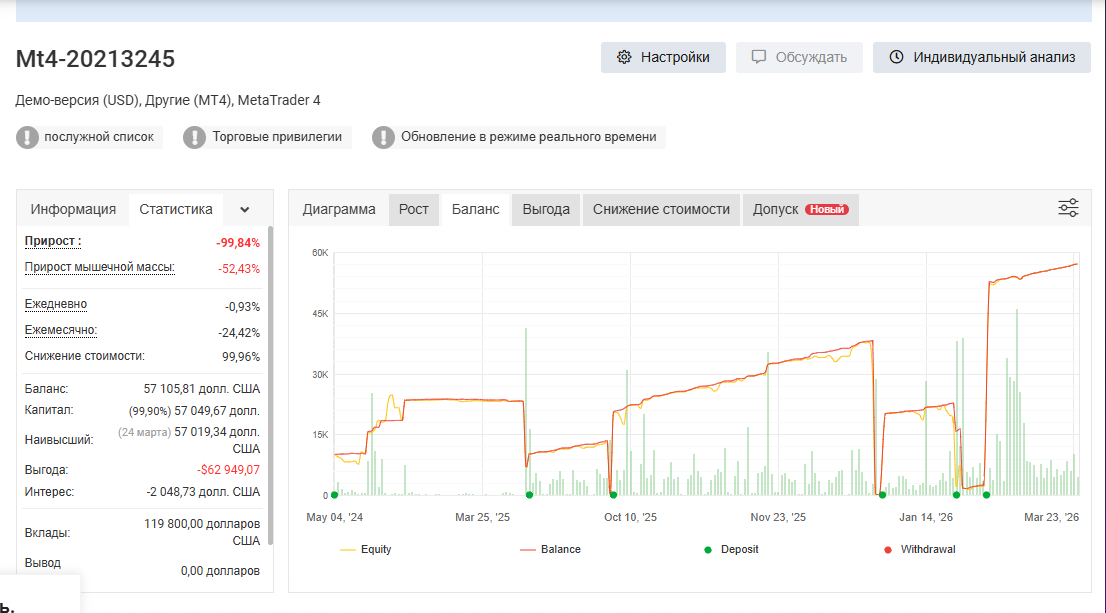Toggle Equity series in chart legend
1106x613 pixels.
(365, 550)
